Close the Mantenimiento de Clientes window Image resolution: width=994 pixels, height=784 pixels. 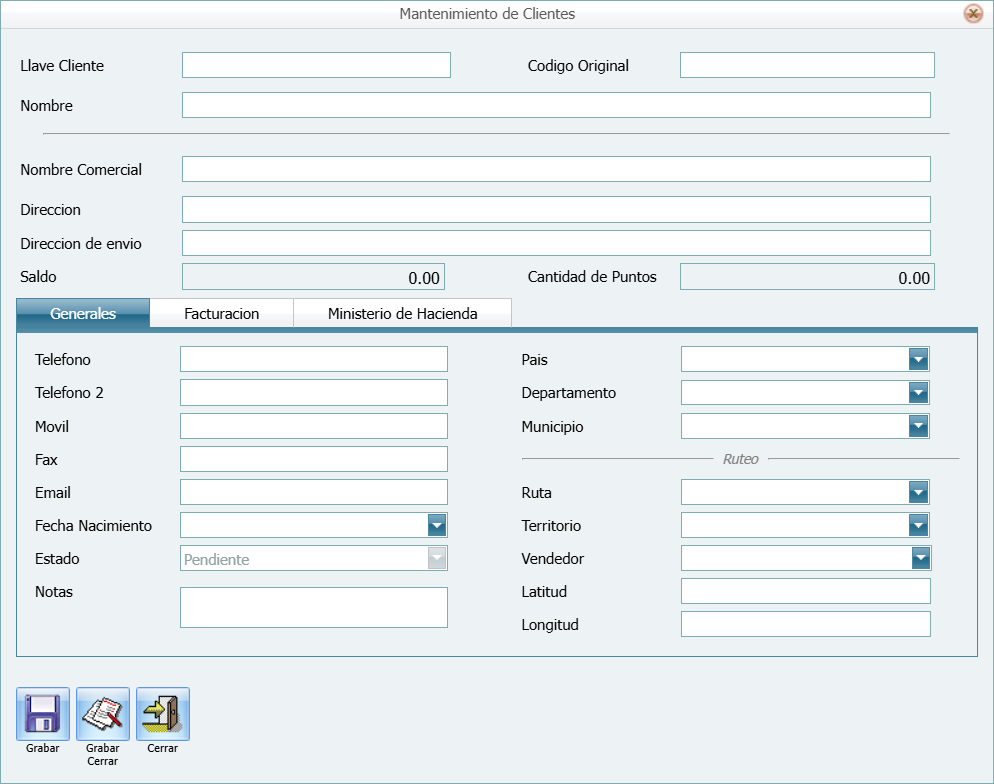point(972,14)
